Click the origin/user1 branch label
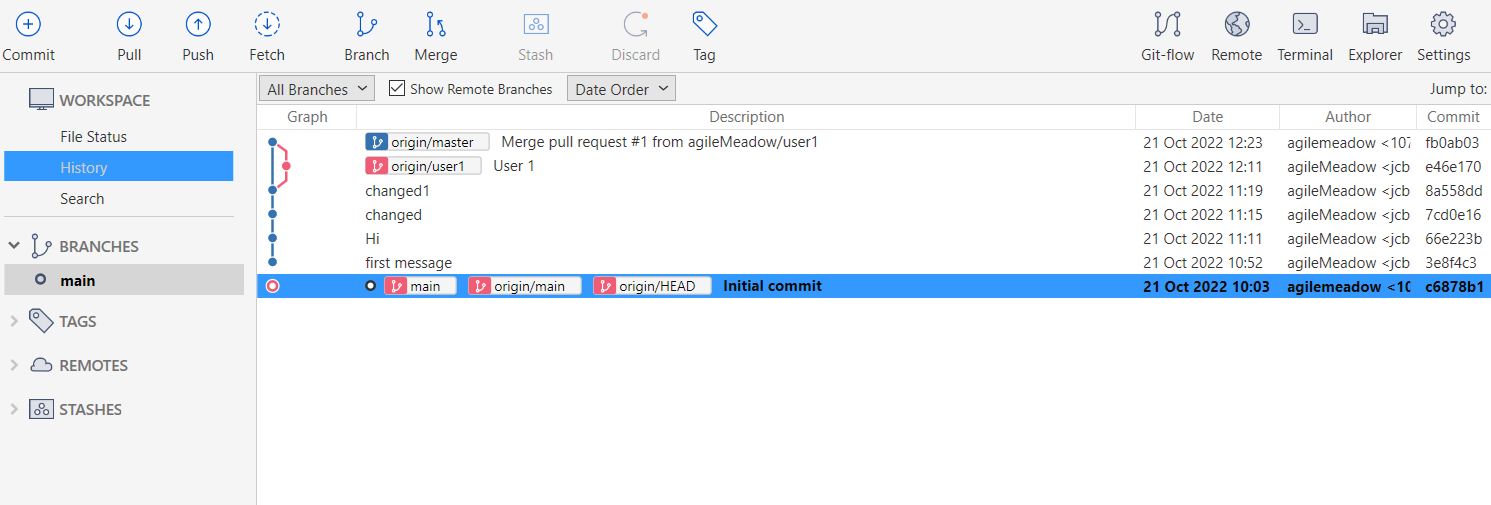This screenshot has width=1491, height=505. tap(423, 166)
